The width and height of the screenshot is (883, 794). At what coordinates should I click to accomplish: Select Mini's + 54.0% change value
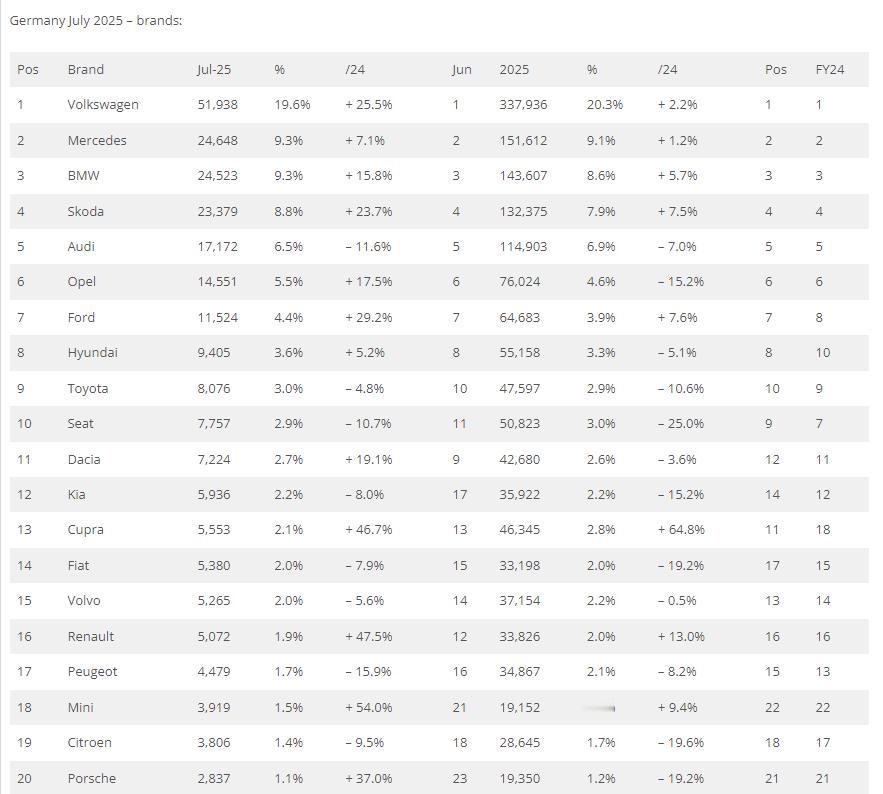(369, 707)
